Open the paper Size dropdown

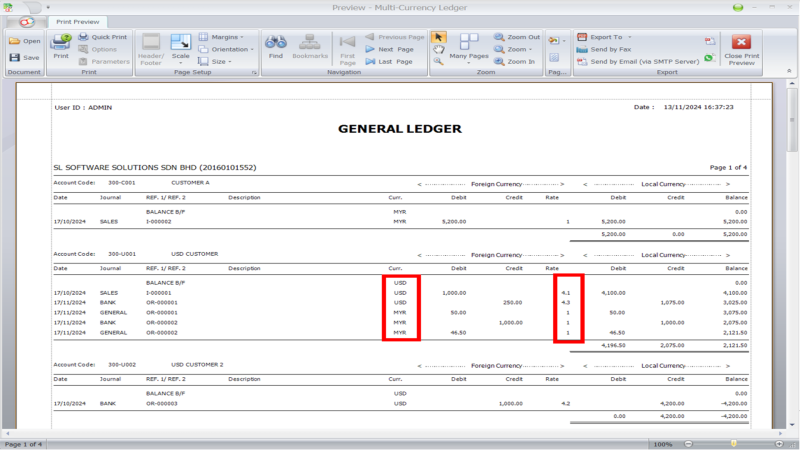(x=215, y=62)
